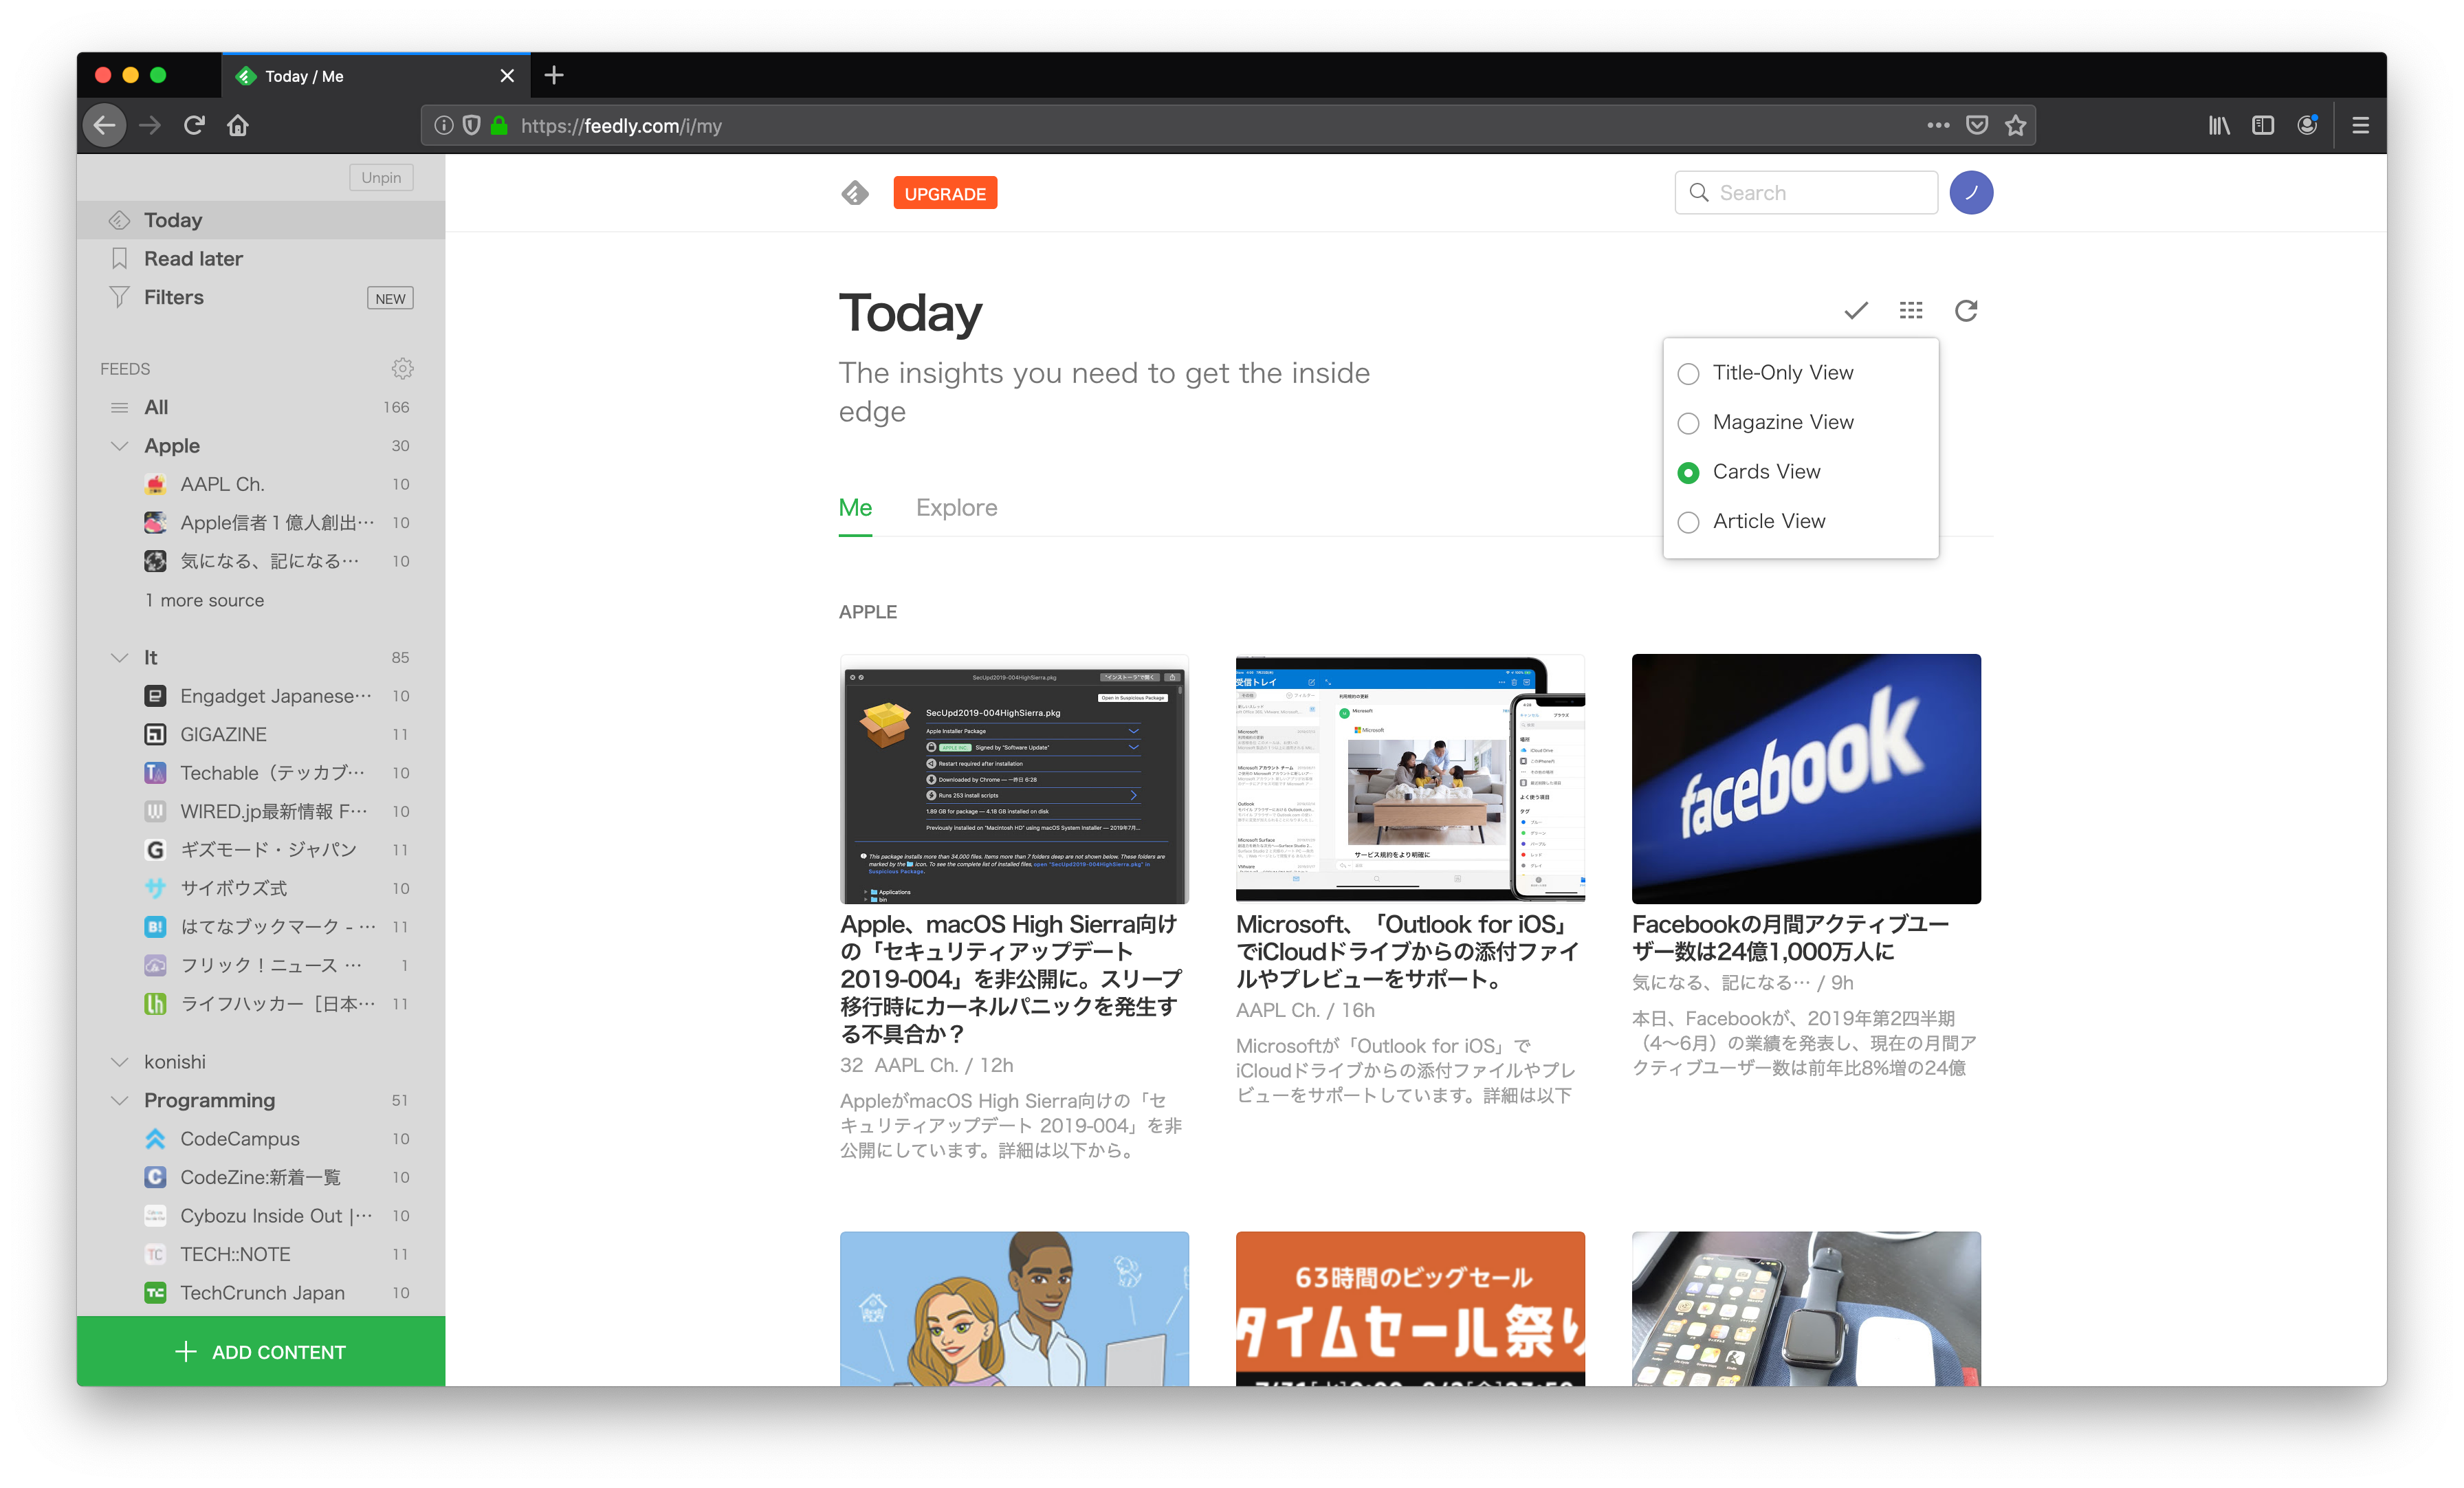
Task: Click the Feedly logo icon beside UPGRADE
Action: tap(855, 193)
